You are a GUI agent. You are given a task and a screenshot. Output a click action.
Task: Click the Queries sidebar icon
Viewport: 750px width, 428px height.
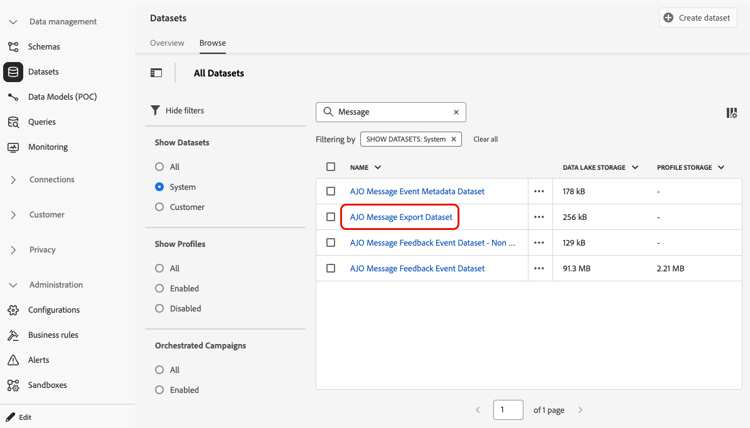(x=13, y=122)
